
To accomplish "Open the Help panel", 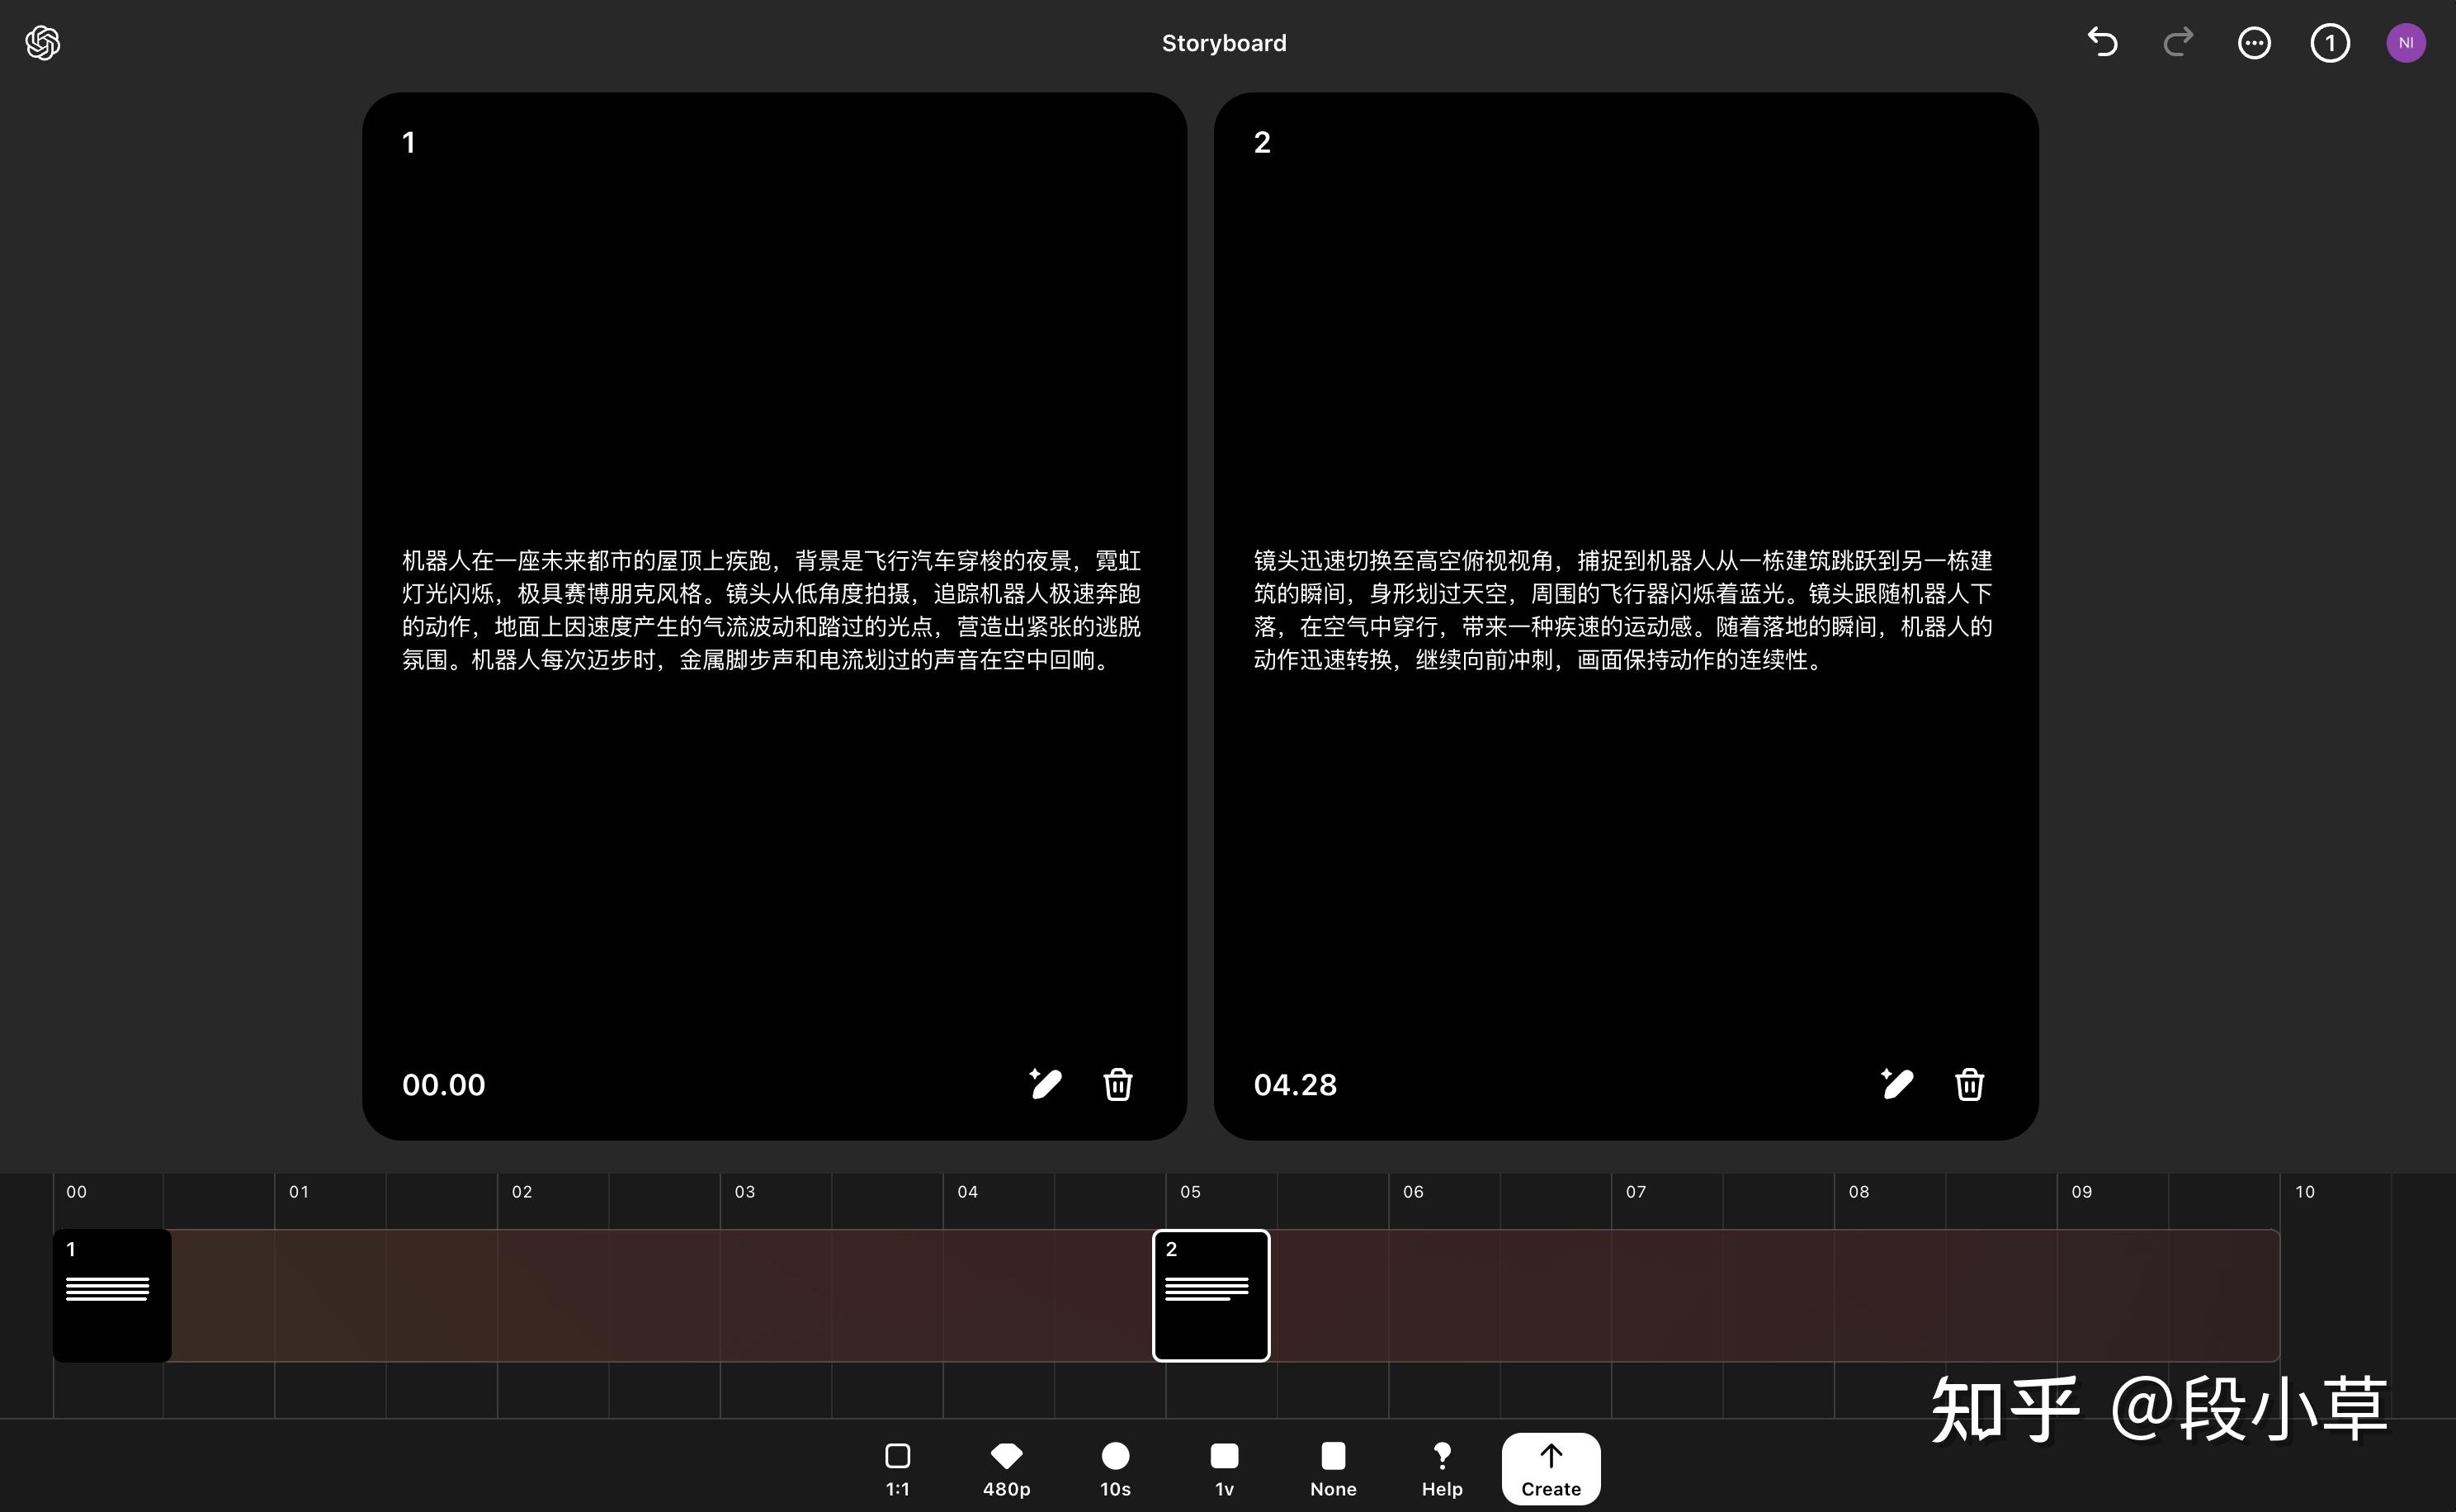I will [x=1442, y=1468].
